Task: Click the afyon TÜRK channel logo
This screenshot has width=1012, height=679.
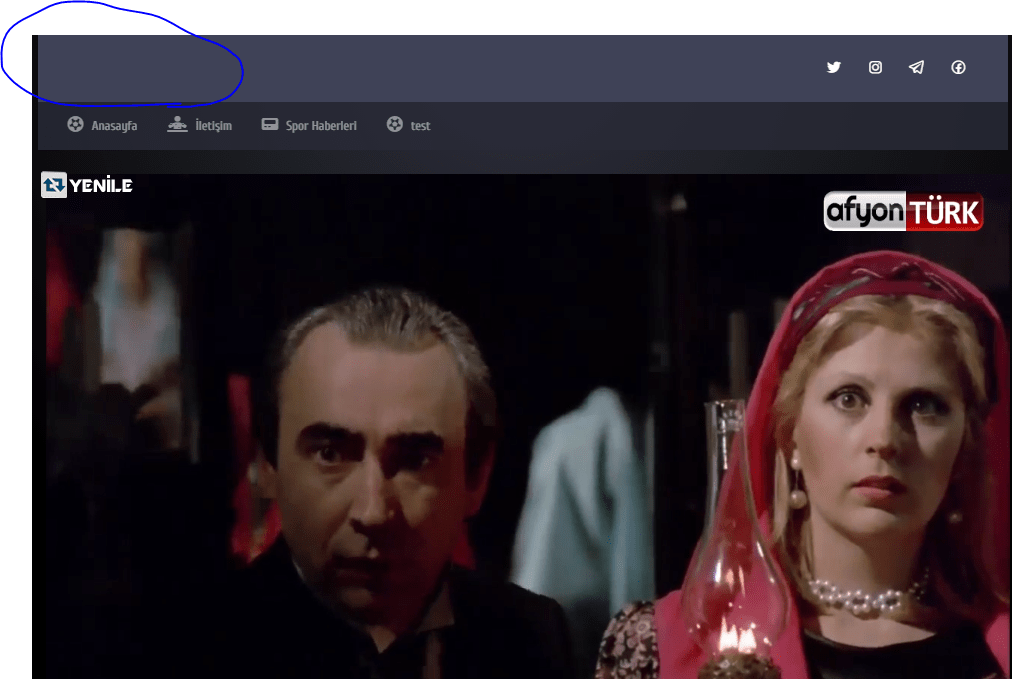Action: click(x=904, y=211)
